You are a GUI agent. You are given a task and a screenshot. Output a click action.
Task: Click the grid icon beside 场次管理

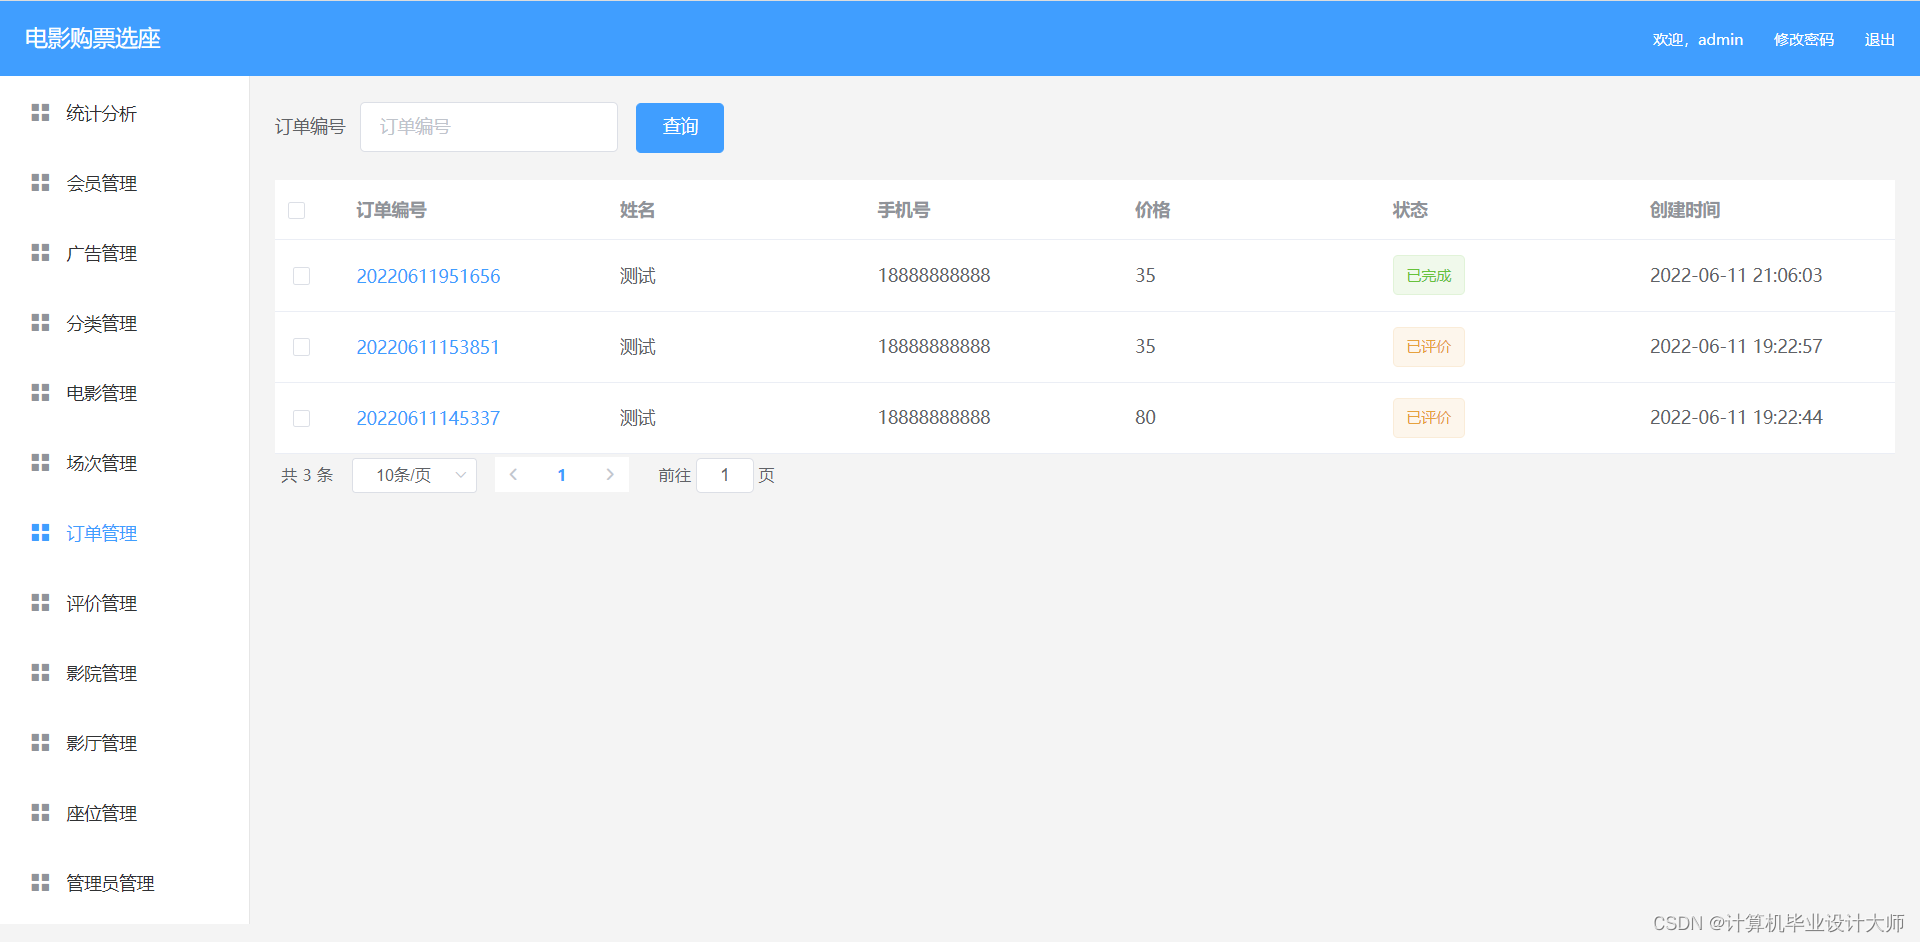(40, 463)
